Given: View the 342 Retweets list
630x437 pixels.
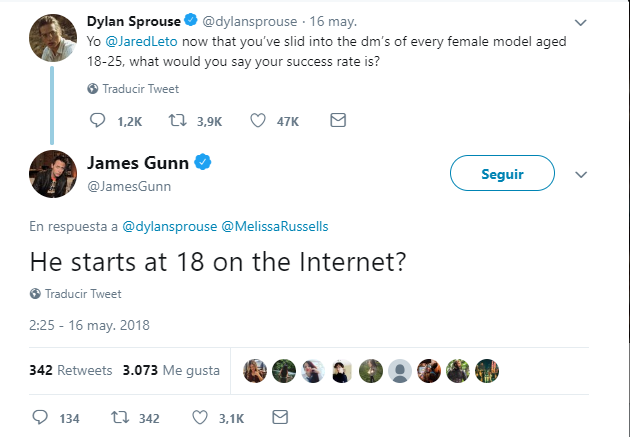Looking at the screenshot, I should [71, 370].
